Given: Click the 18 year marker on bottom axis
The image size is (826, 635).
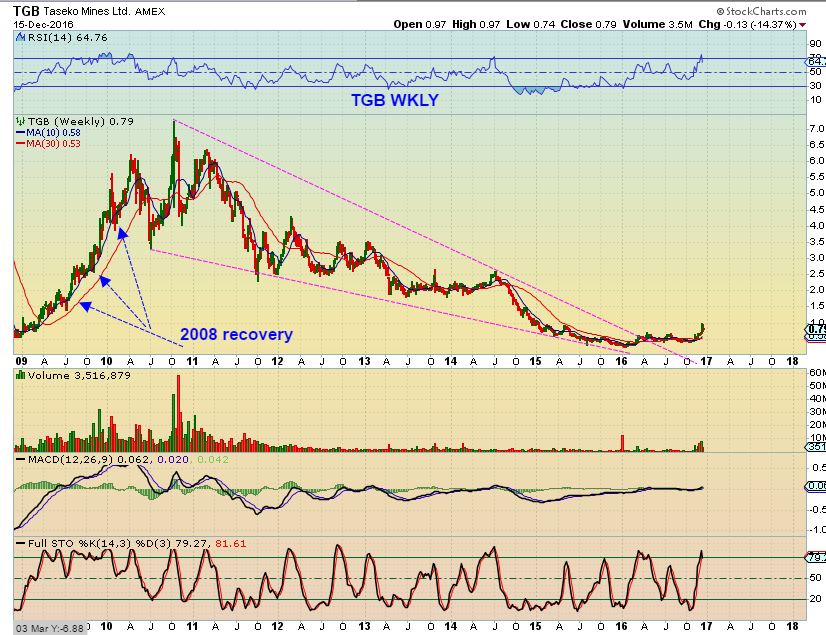Looking at the screenshot, I should [x=792, y=627].
